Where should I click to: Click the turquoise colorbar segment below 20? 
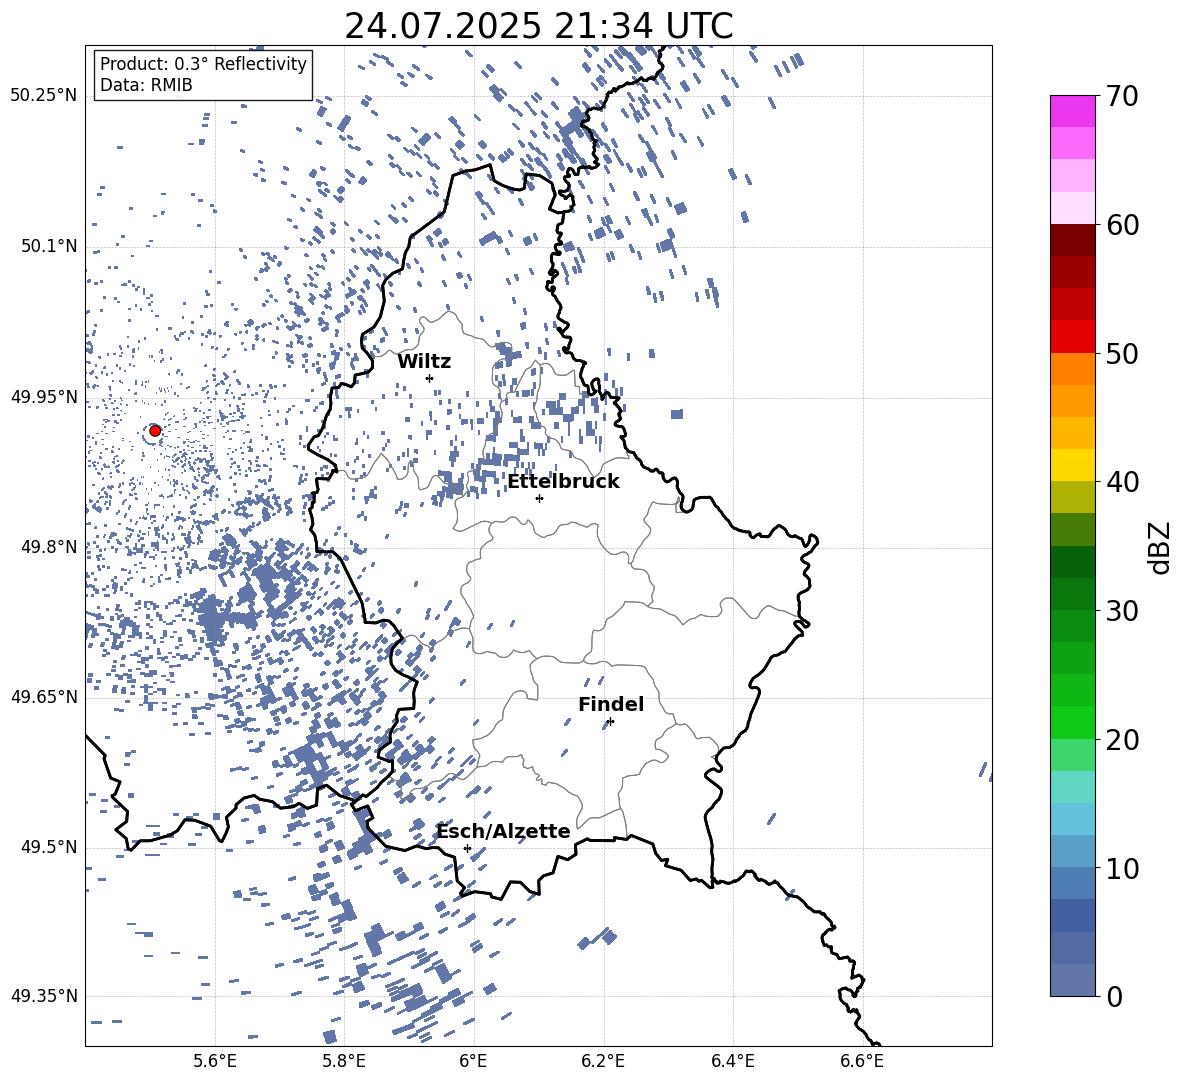point(1072,787)
